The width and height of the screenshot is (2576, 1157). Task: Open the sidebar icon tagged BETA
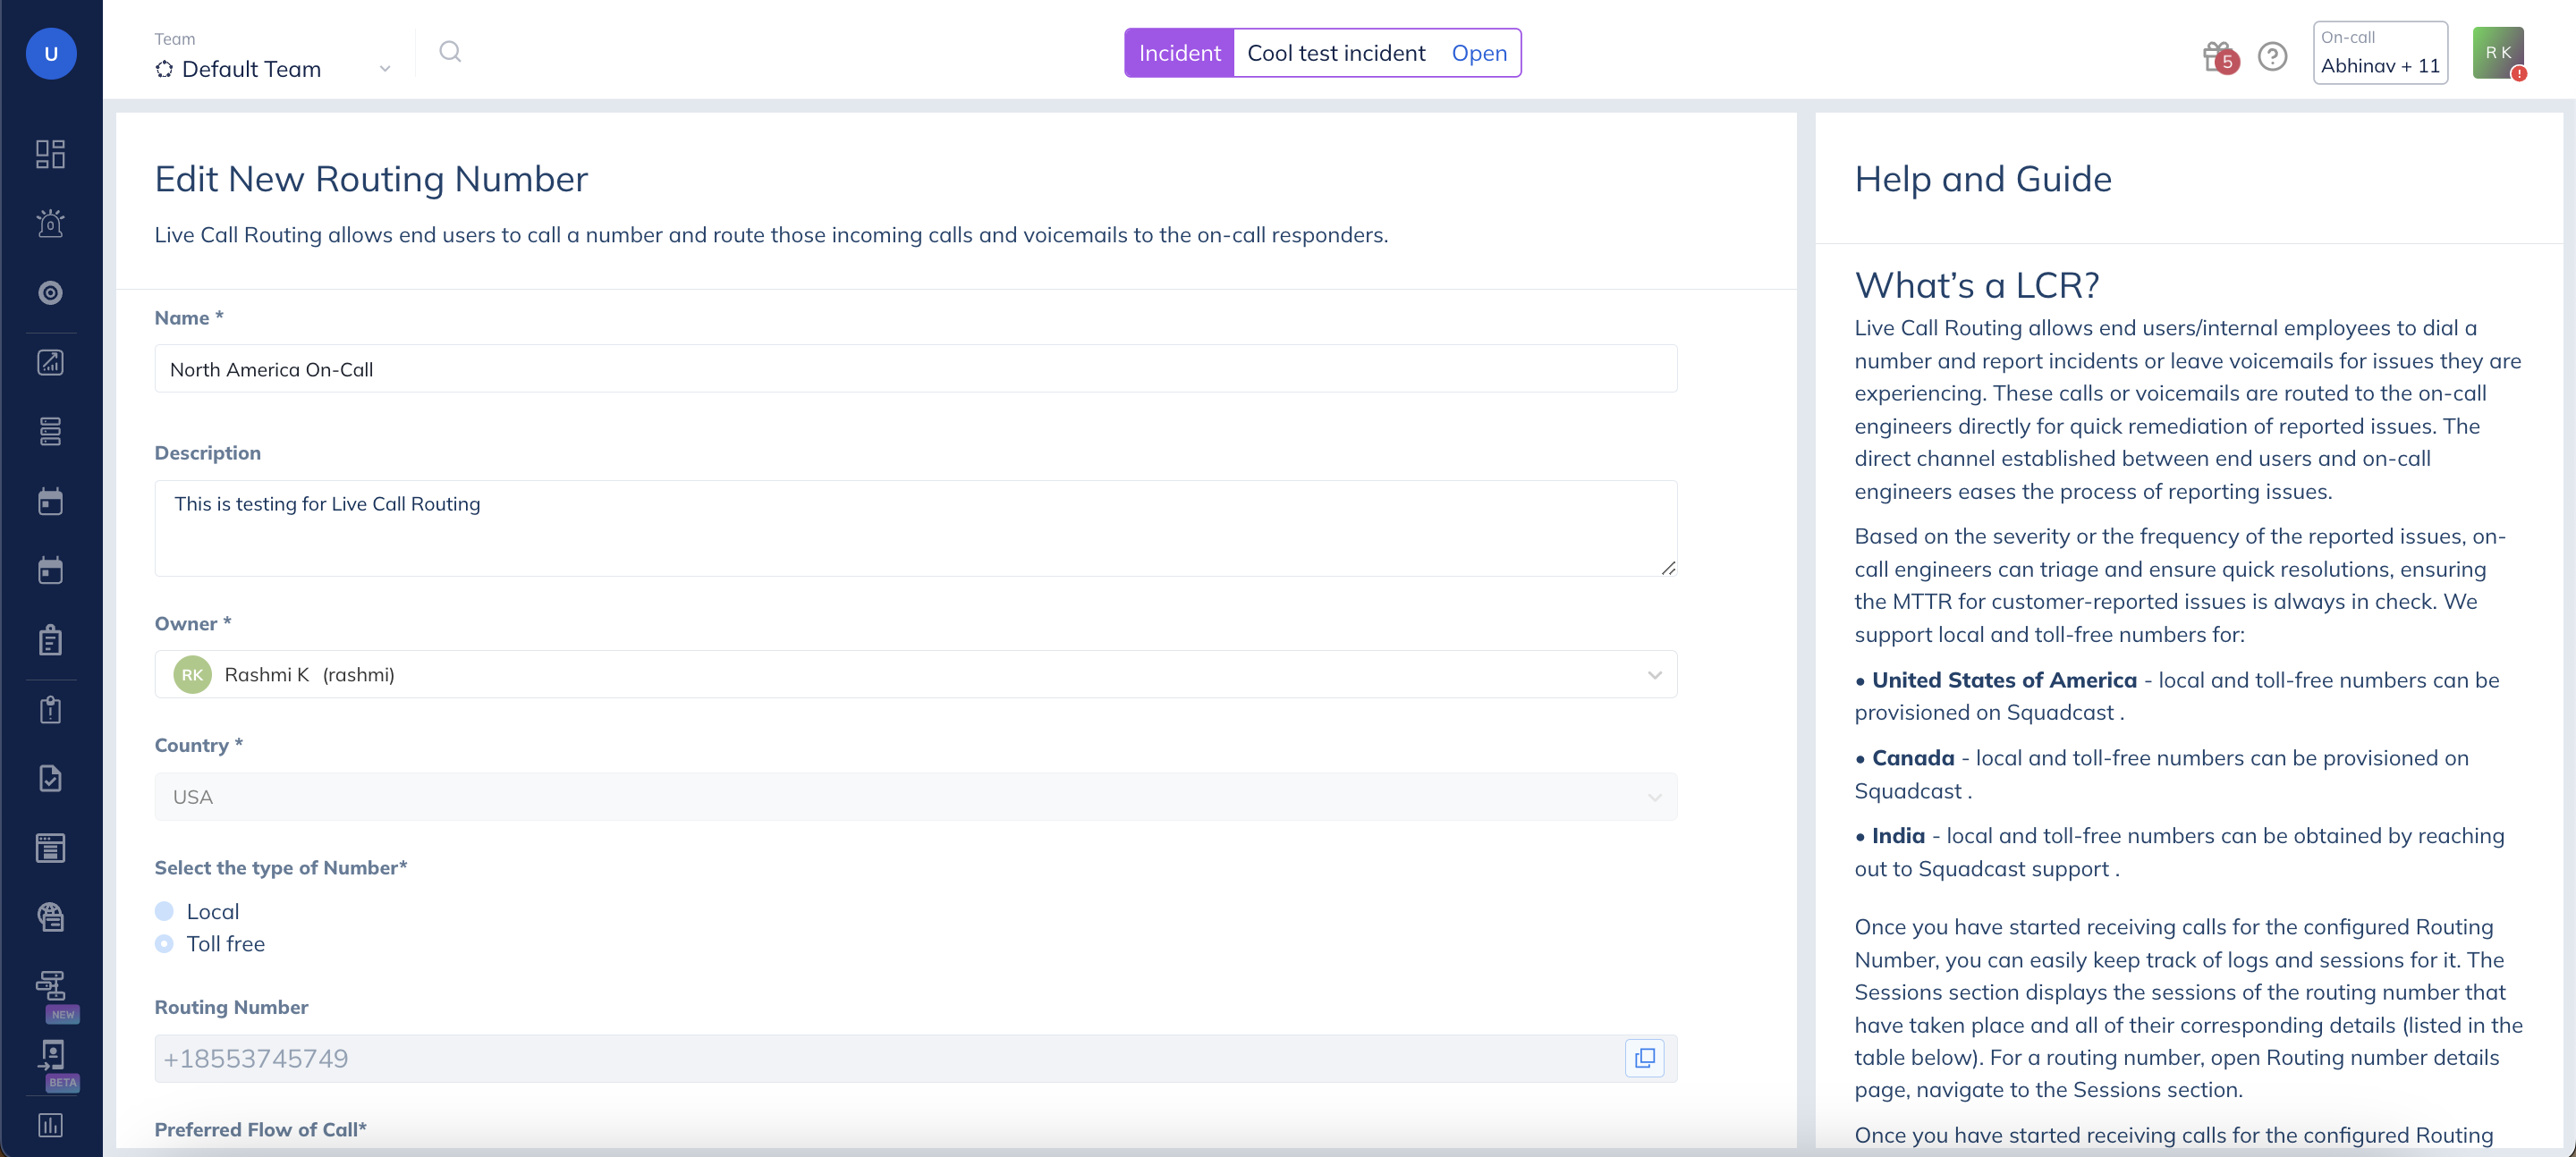(50, 1055)
